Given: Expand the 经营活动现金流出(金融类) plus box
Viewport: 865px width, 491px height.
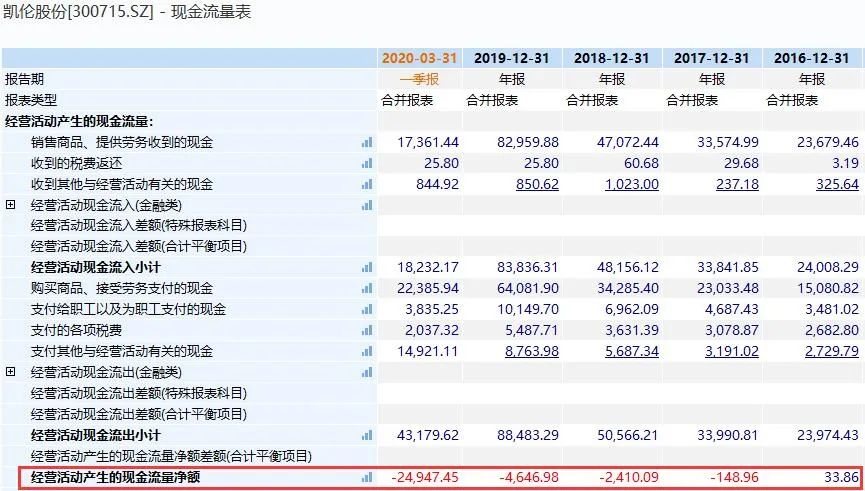Looking at the screenshot, I should [x=11, y=372].
